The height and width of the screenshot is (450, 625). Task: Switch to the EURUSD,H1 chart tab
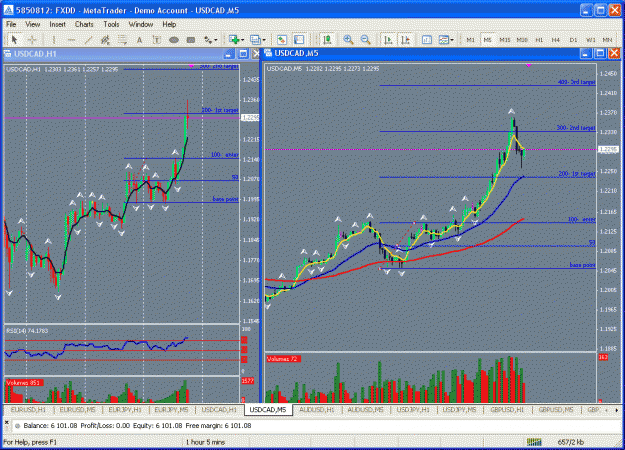click(x=28, y=409)
